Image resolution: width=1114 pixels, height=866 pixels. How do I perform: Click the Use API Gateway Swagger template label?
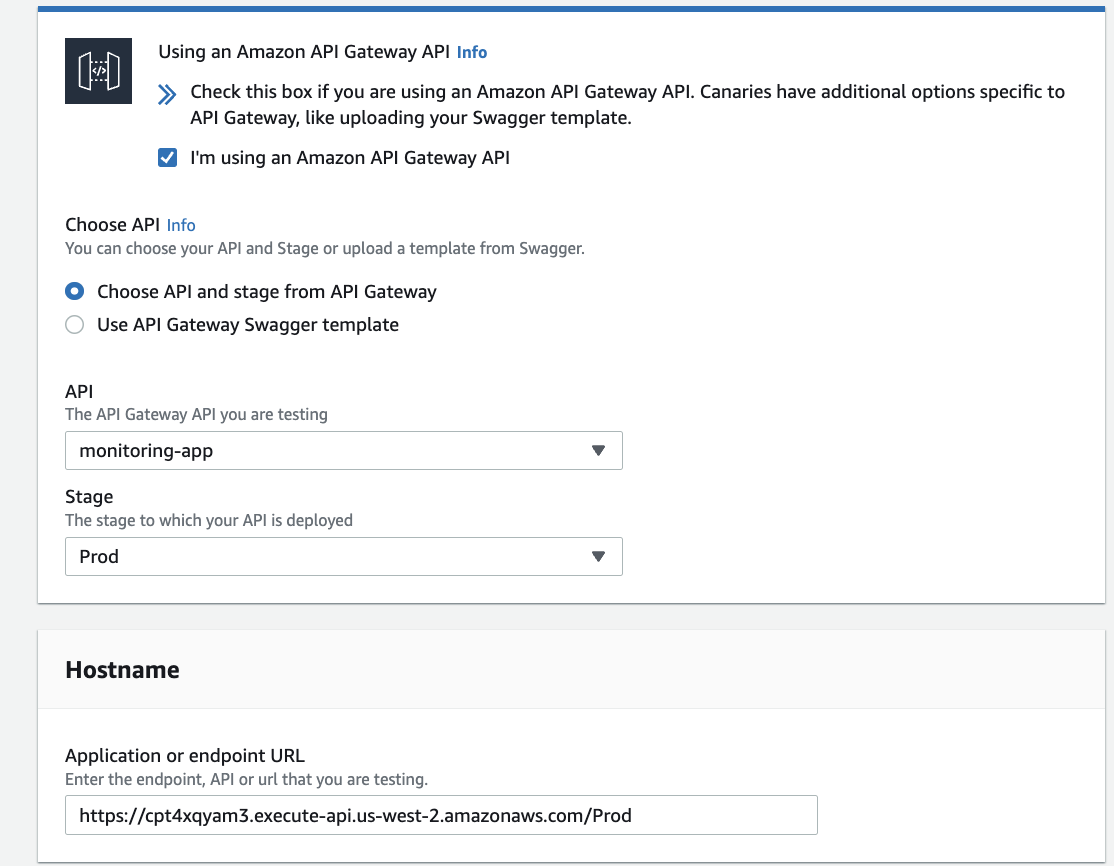[x=248, y=325]
